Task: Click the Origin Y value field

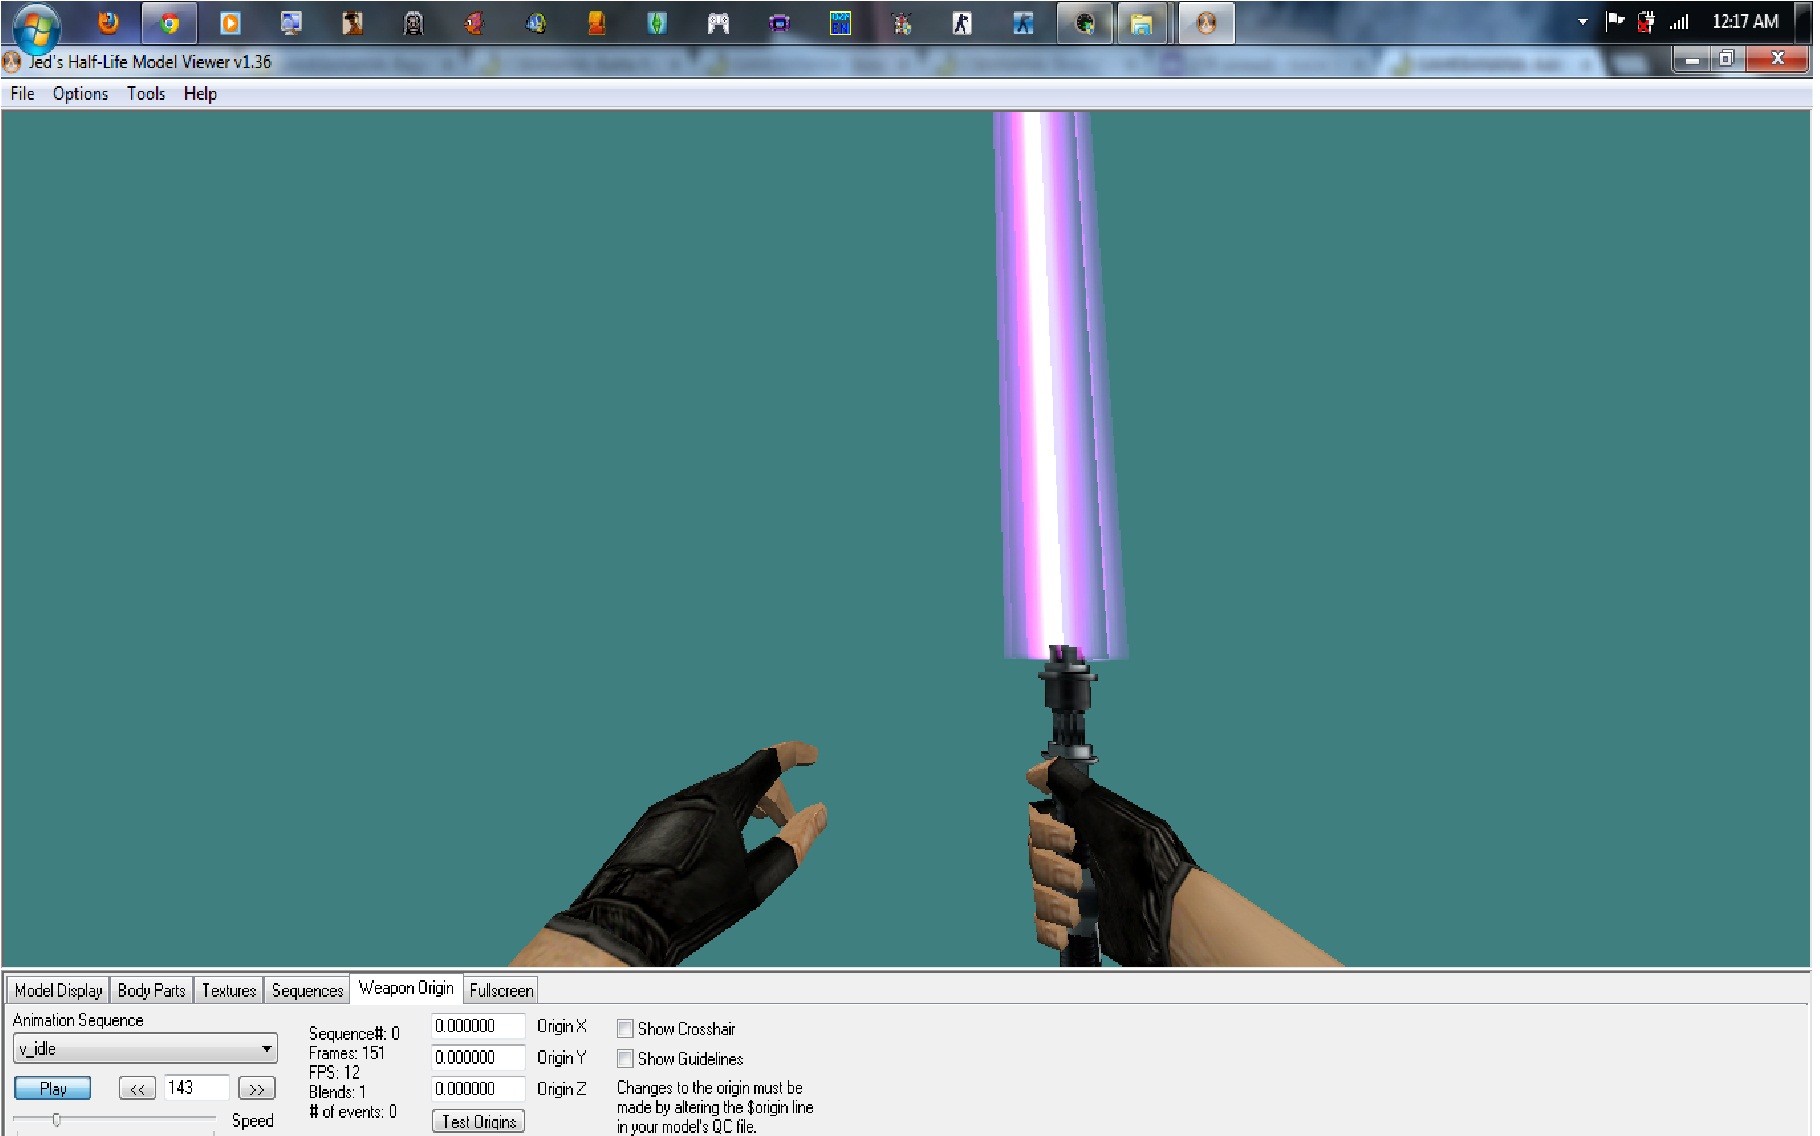Action: click(478, 1057)
